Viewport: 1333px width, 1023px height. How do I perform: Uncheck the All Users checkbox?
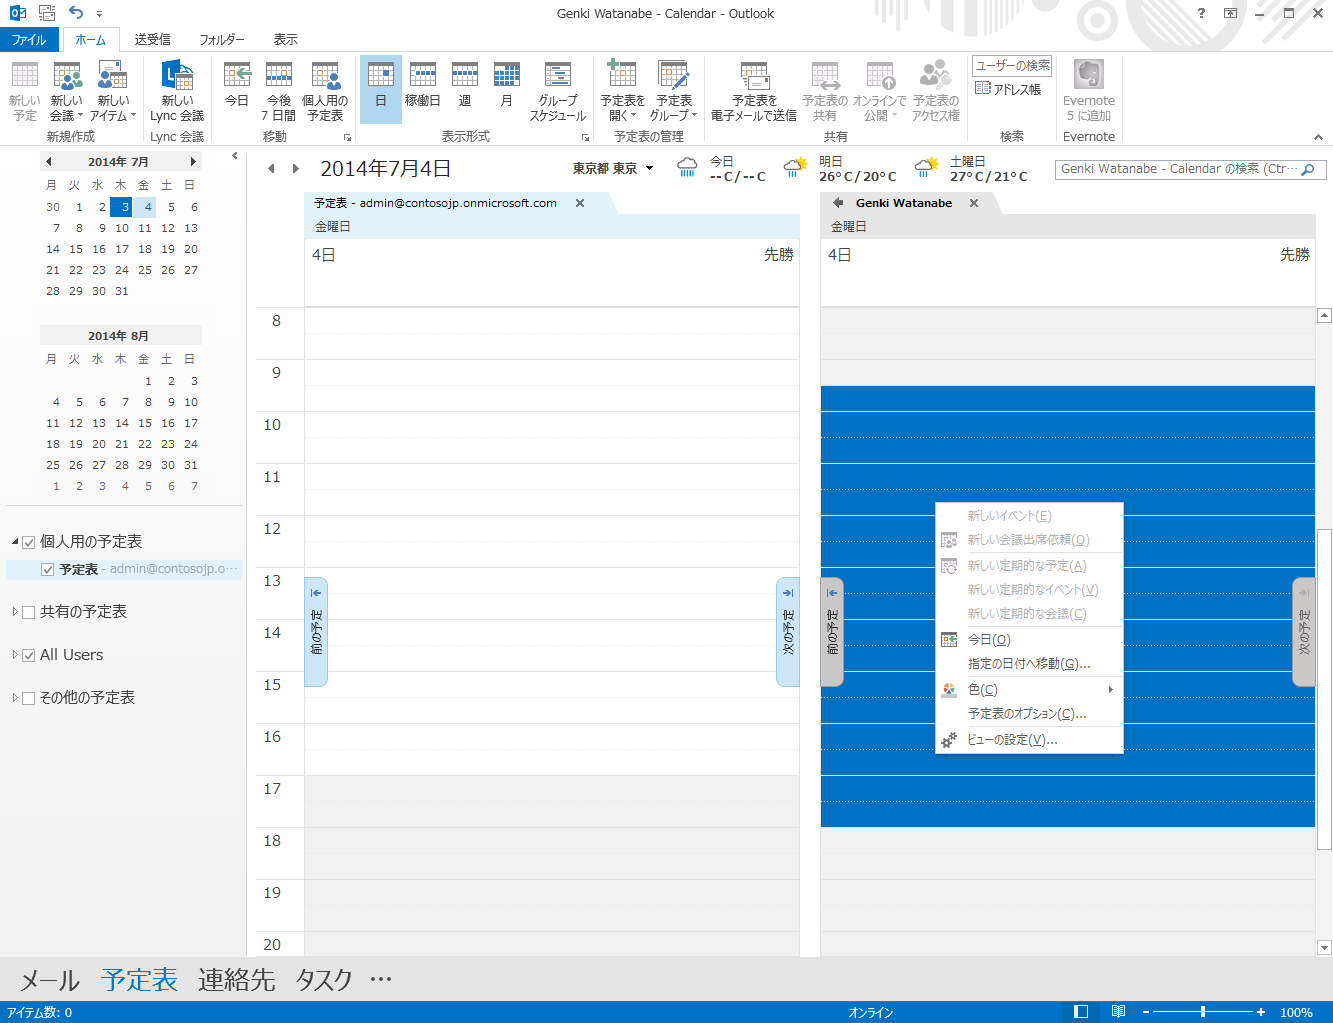pyautogui.click(x=29, y=655)
